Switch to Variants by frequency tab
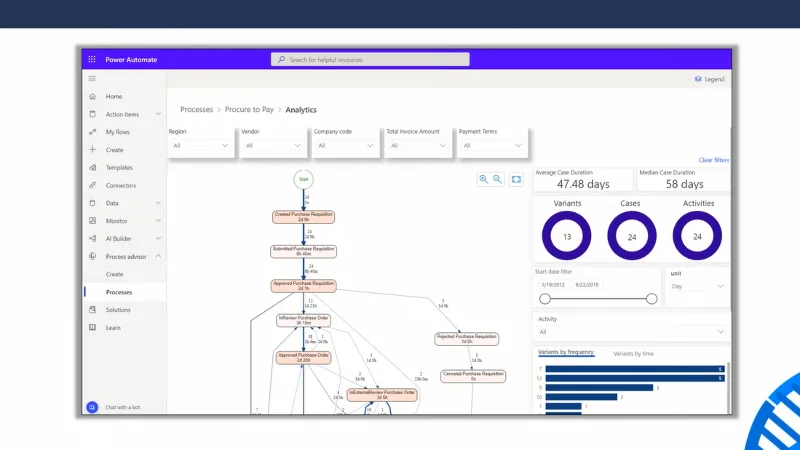 [566, 353]
